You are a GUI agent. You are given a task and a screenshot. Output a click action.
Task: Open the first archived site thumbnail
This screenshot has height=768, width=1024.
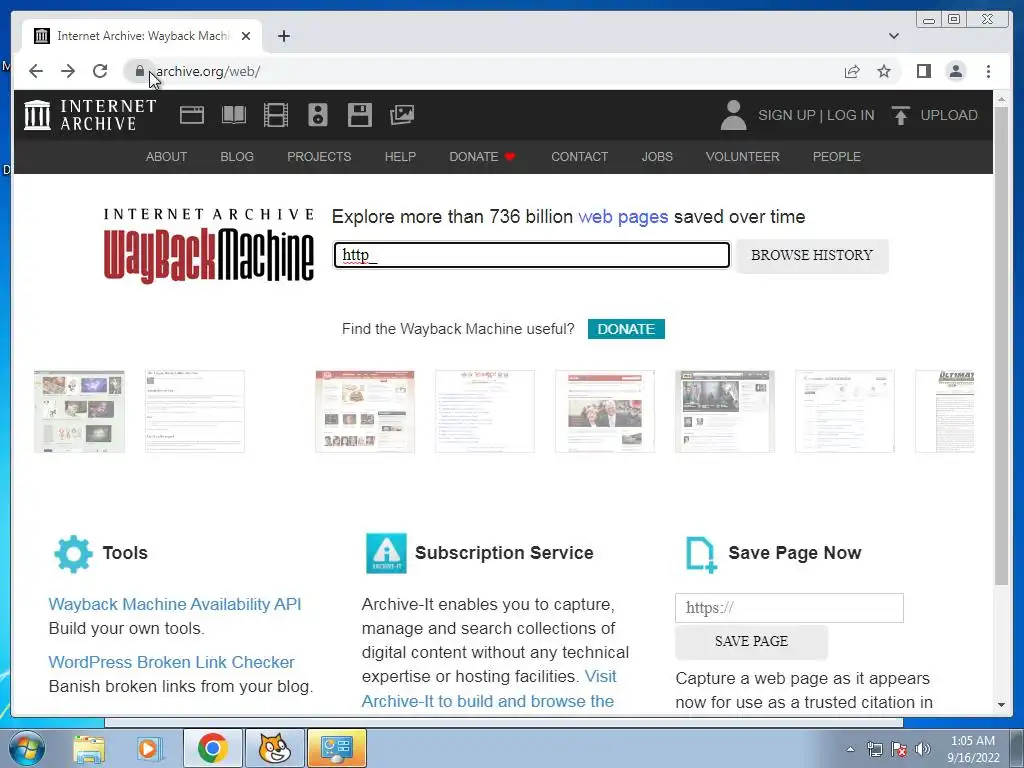79,411
